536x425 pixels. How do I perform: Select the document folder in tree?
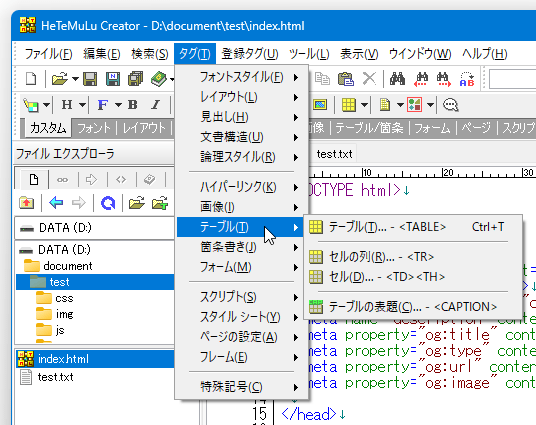[x=68, y=266]
